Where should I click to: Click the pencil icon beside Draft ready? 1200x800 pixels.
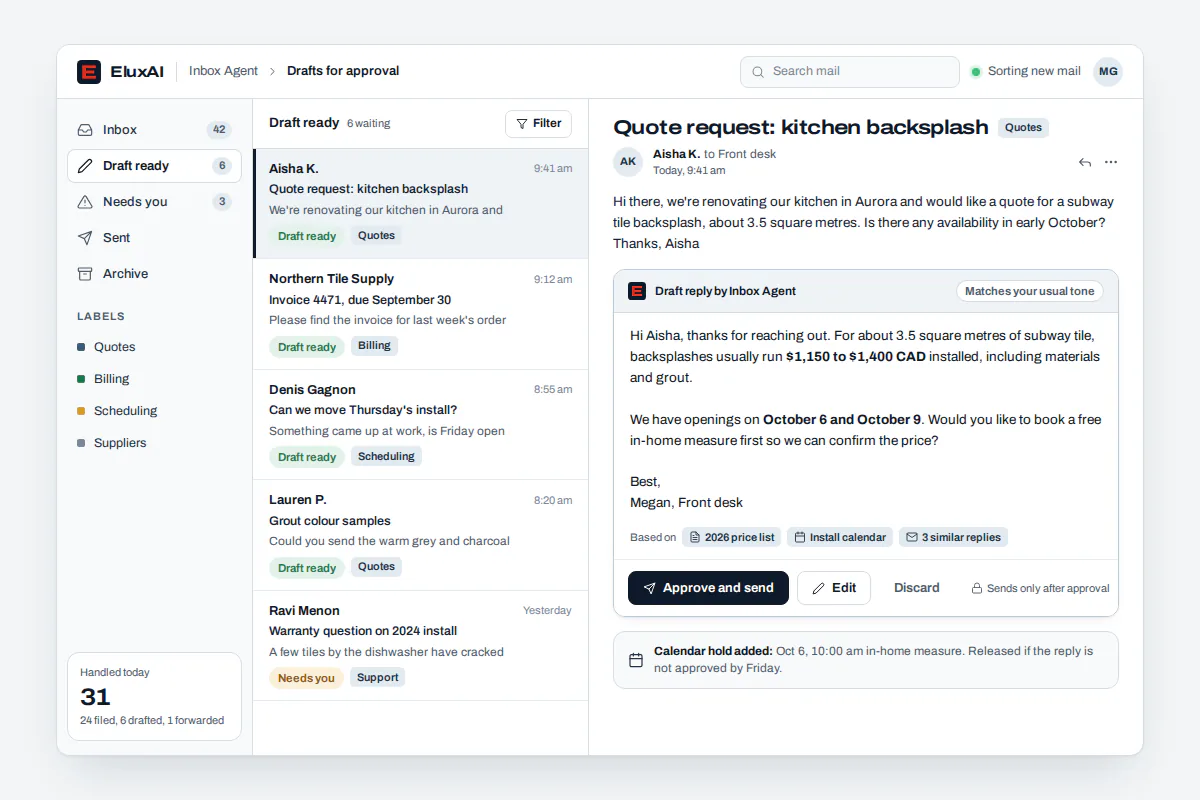(x=85, y=166)
